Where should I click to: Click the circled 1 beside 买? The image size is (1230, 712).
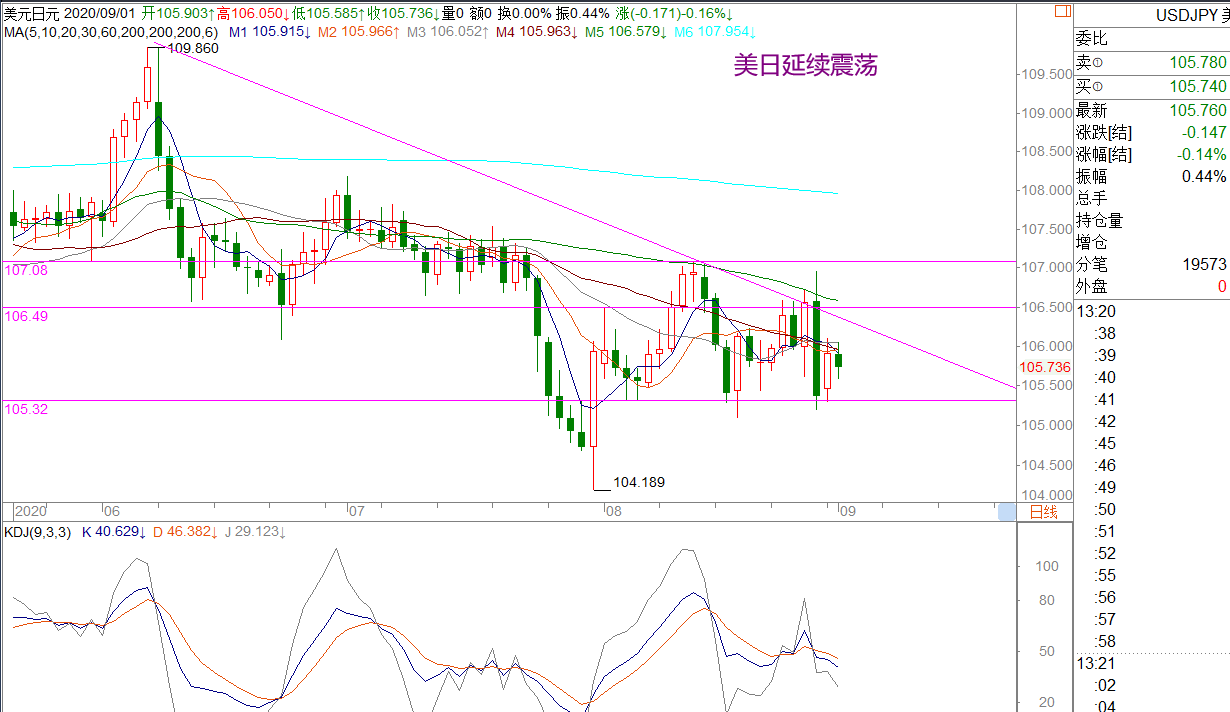coord(1098,87)
